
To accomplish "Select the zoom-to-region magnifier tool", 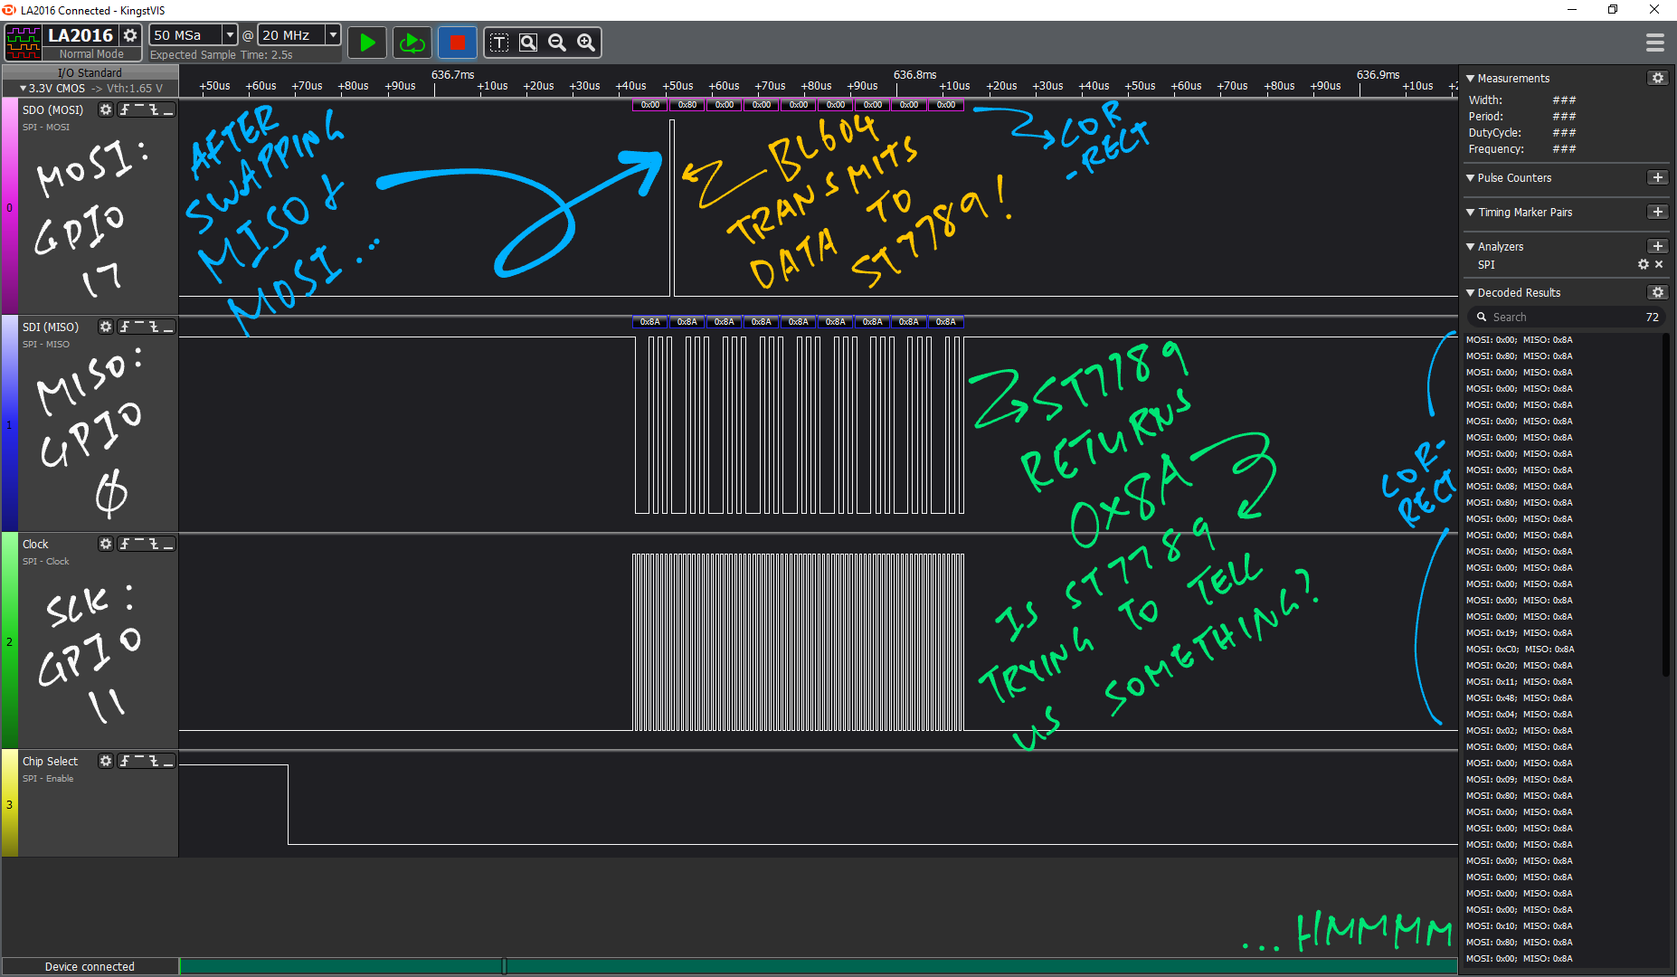I will click(528, 43).
